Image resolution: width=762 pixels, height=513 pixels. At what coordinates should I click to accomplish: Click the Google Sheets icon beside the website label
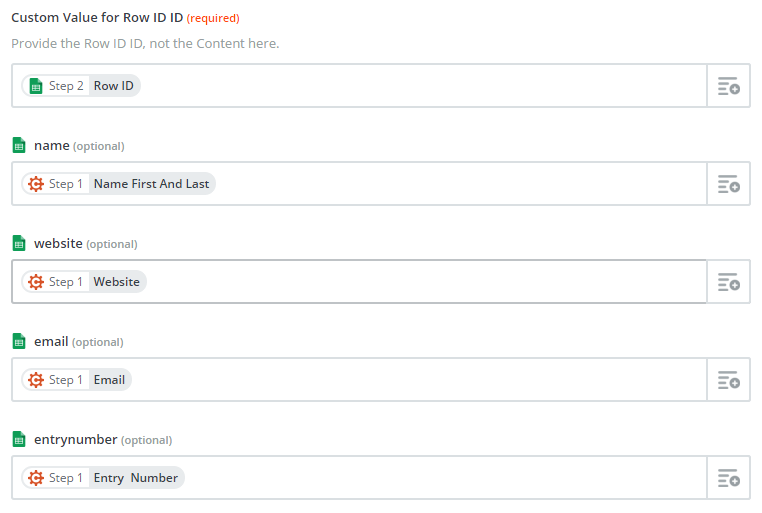pyautogui.click(x=19, y=243)
